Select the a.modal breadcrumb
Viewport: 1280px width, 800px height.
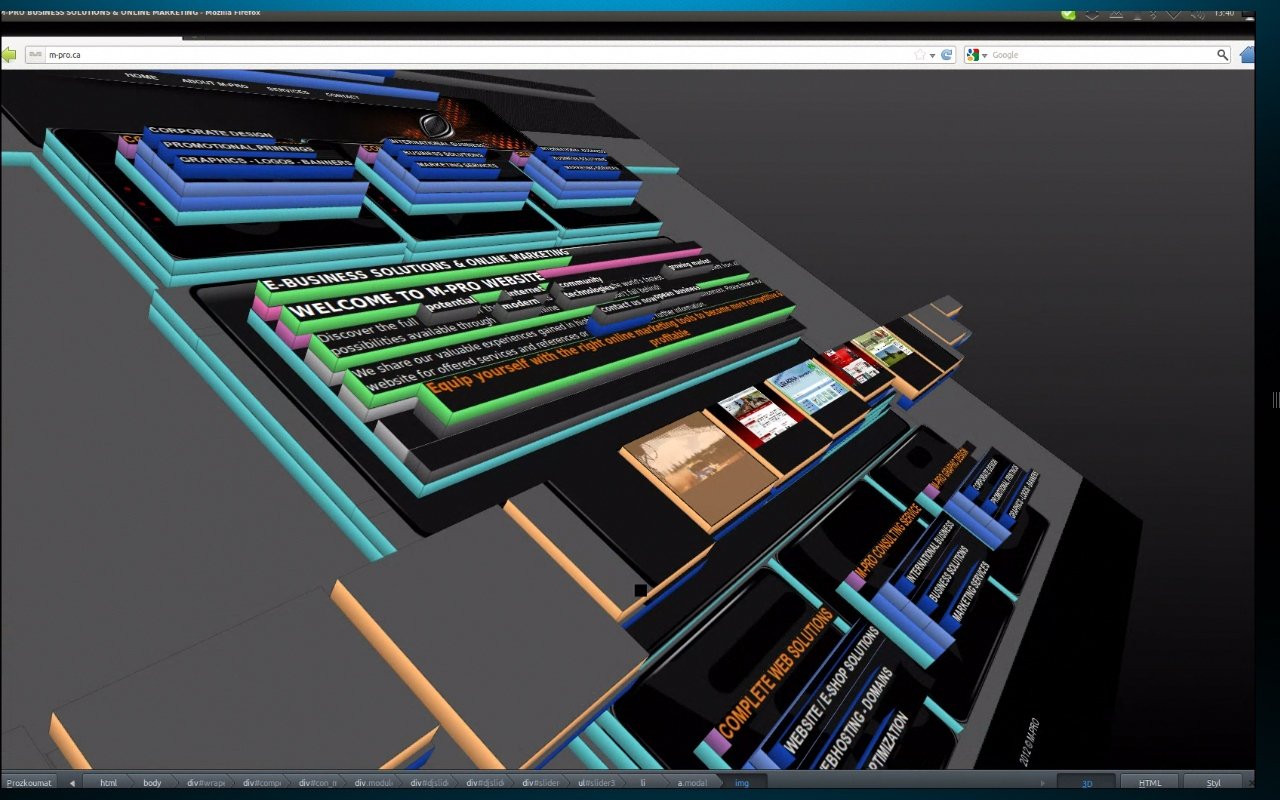point(692,783)
